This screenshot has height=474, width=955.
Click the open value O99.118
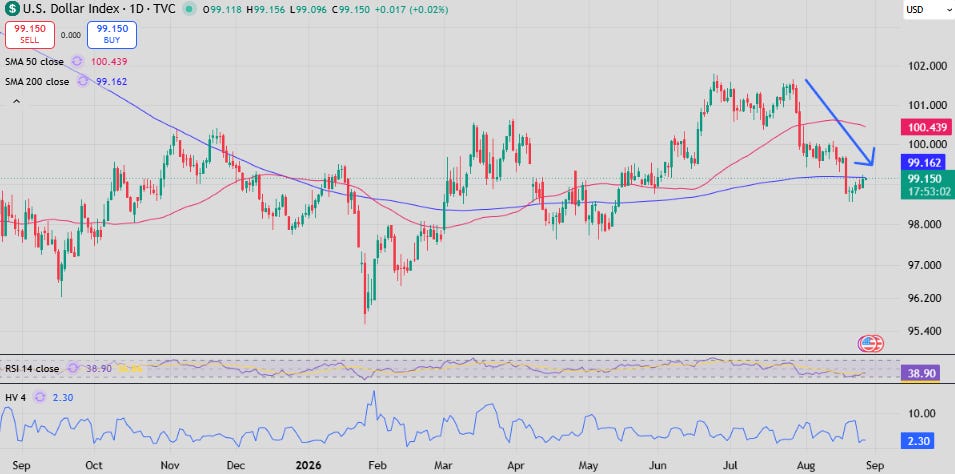(224, 10)
